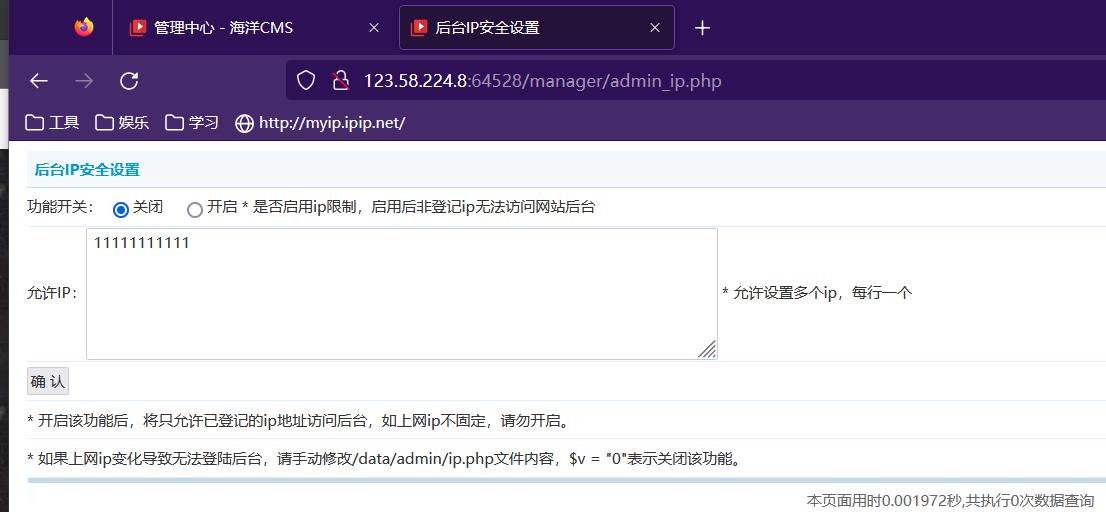1106x512 pixels.
Task: Close the 管理中心 - 海洋CMS tab
Action: pyautogui.click(x=374, y=28)
